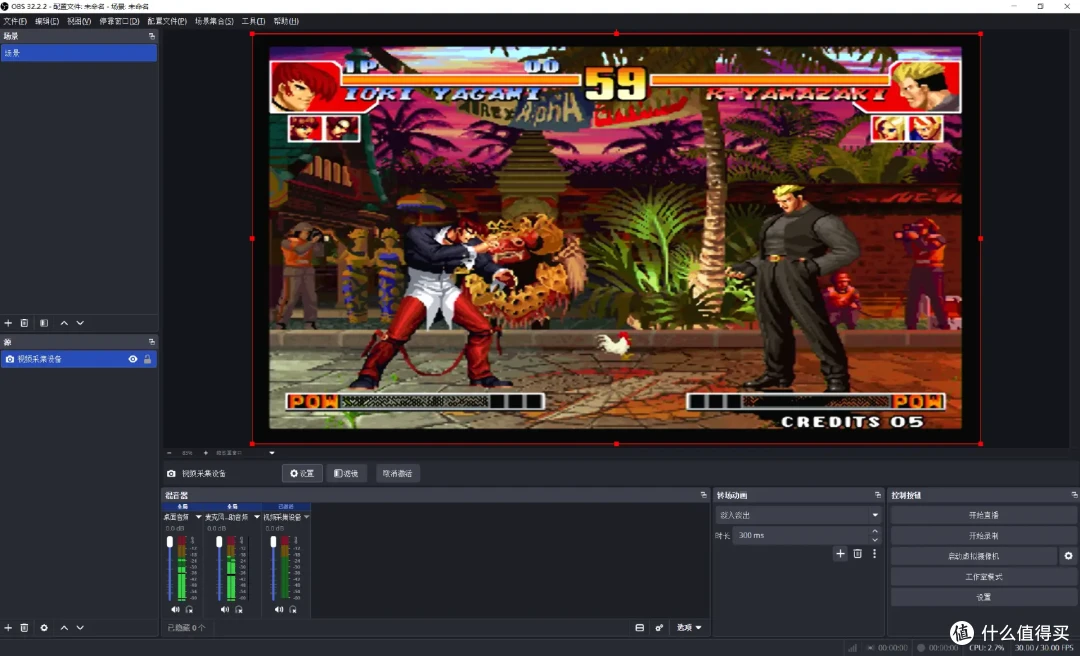Move the scene up with the arrow

click(x=64, y=322)
